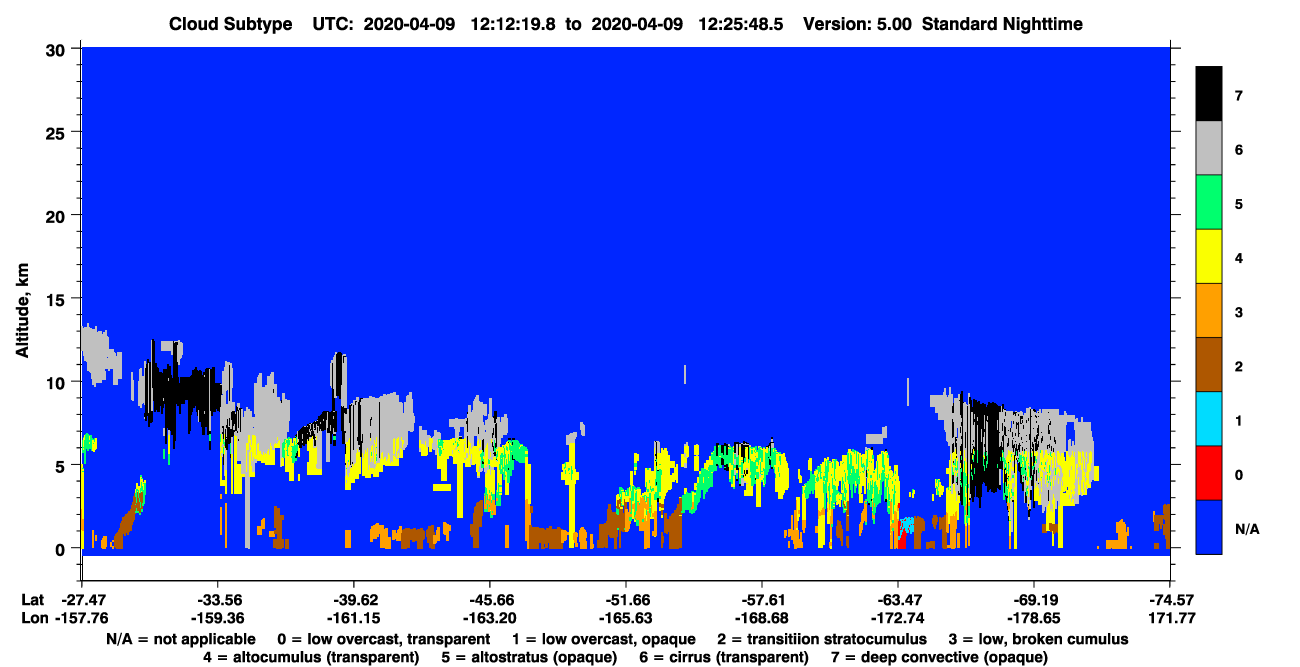Click the longitude value -159.36
The image size is (1300, 667).
click(218, 618)
